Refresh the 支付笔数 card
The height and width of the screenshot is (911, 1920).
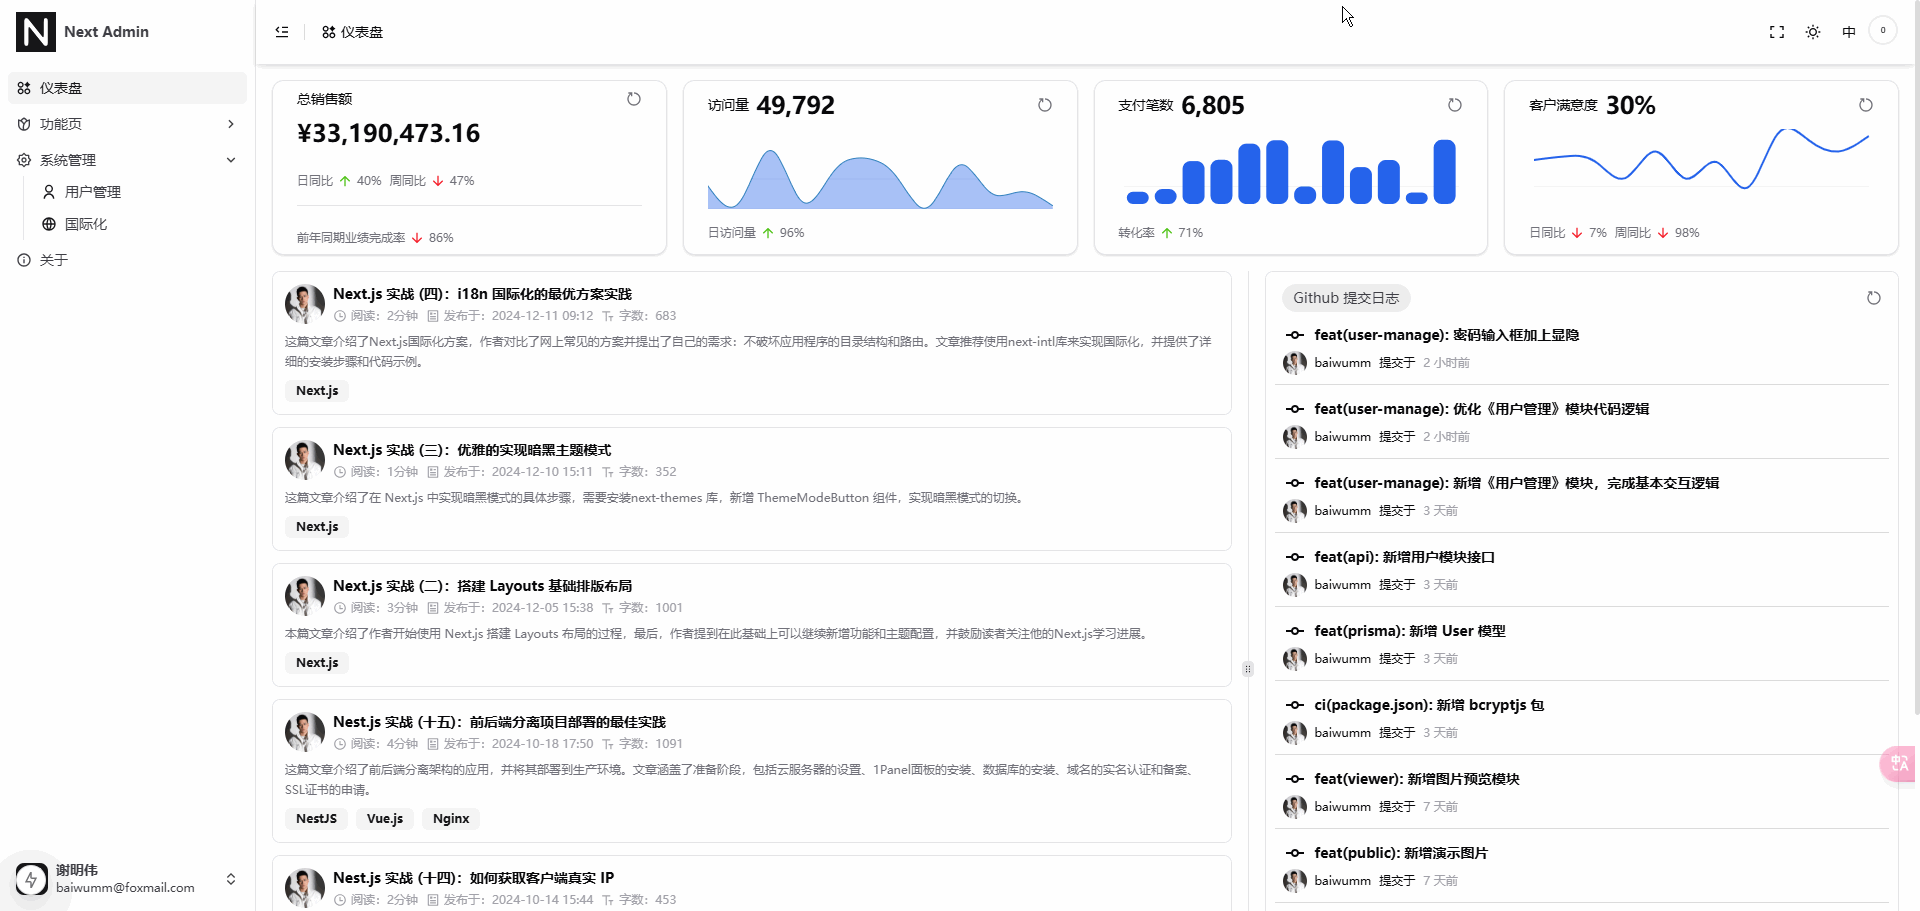[x=1455, y=105]
